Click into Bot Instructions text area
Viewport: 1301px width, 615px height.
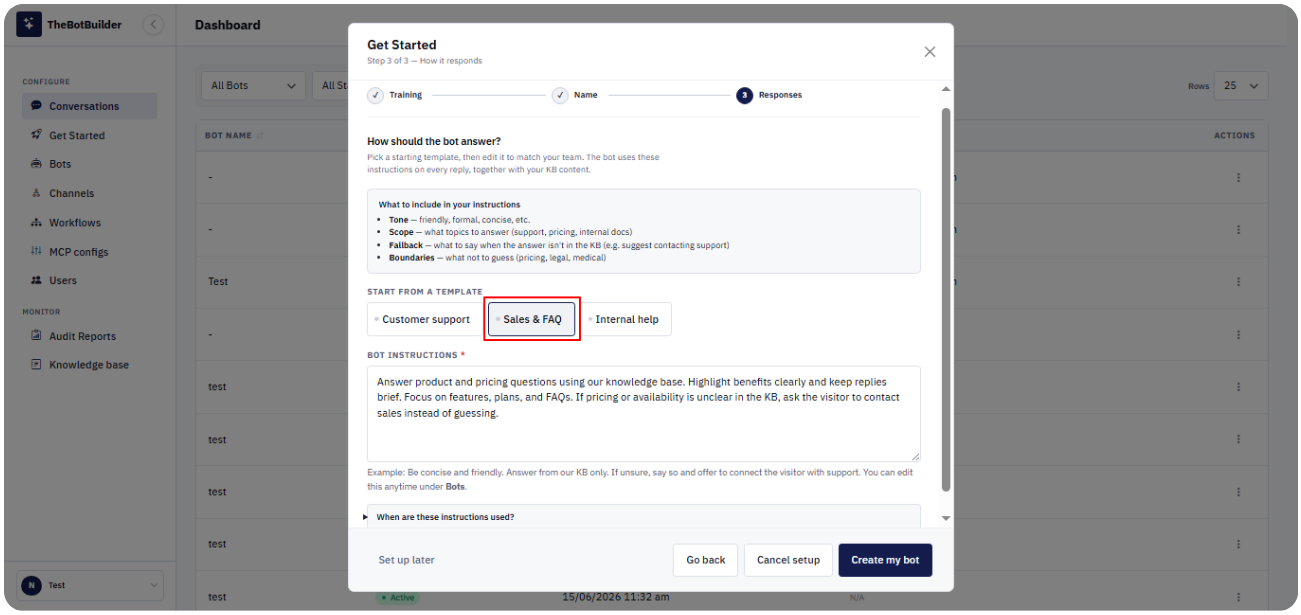click(643, 413)
